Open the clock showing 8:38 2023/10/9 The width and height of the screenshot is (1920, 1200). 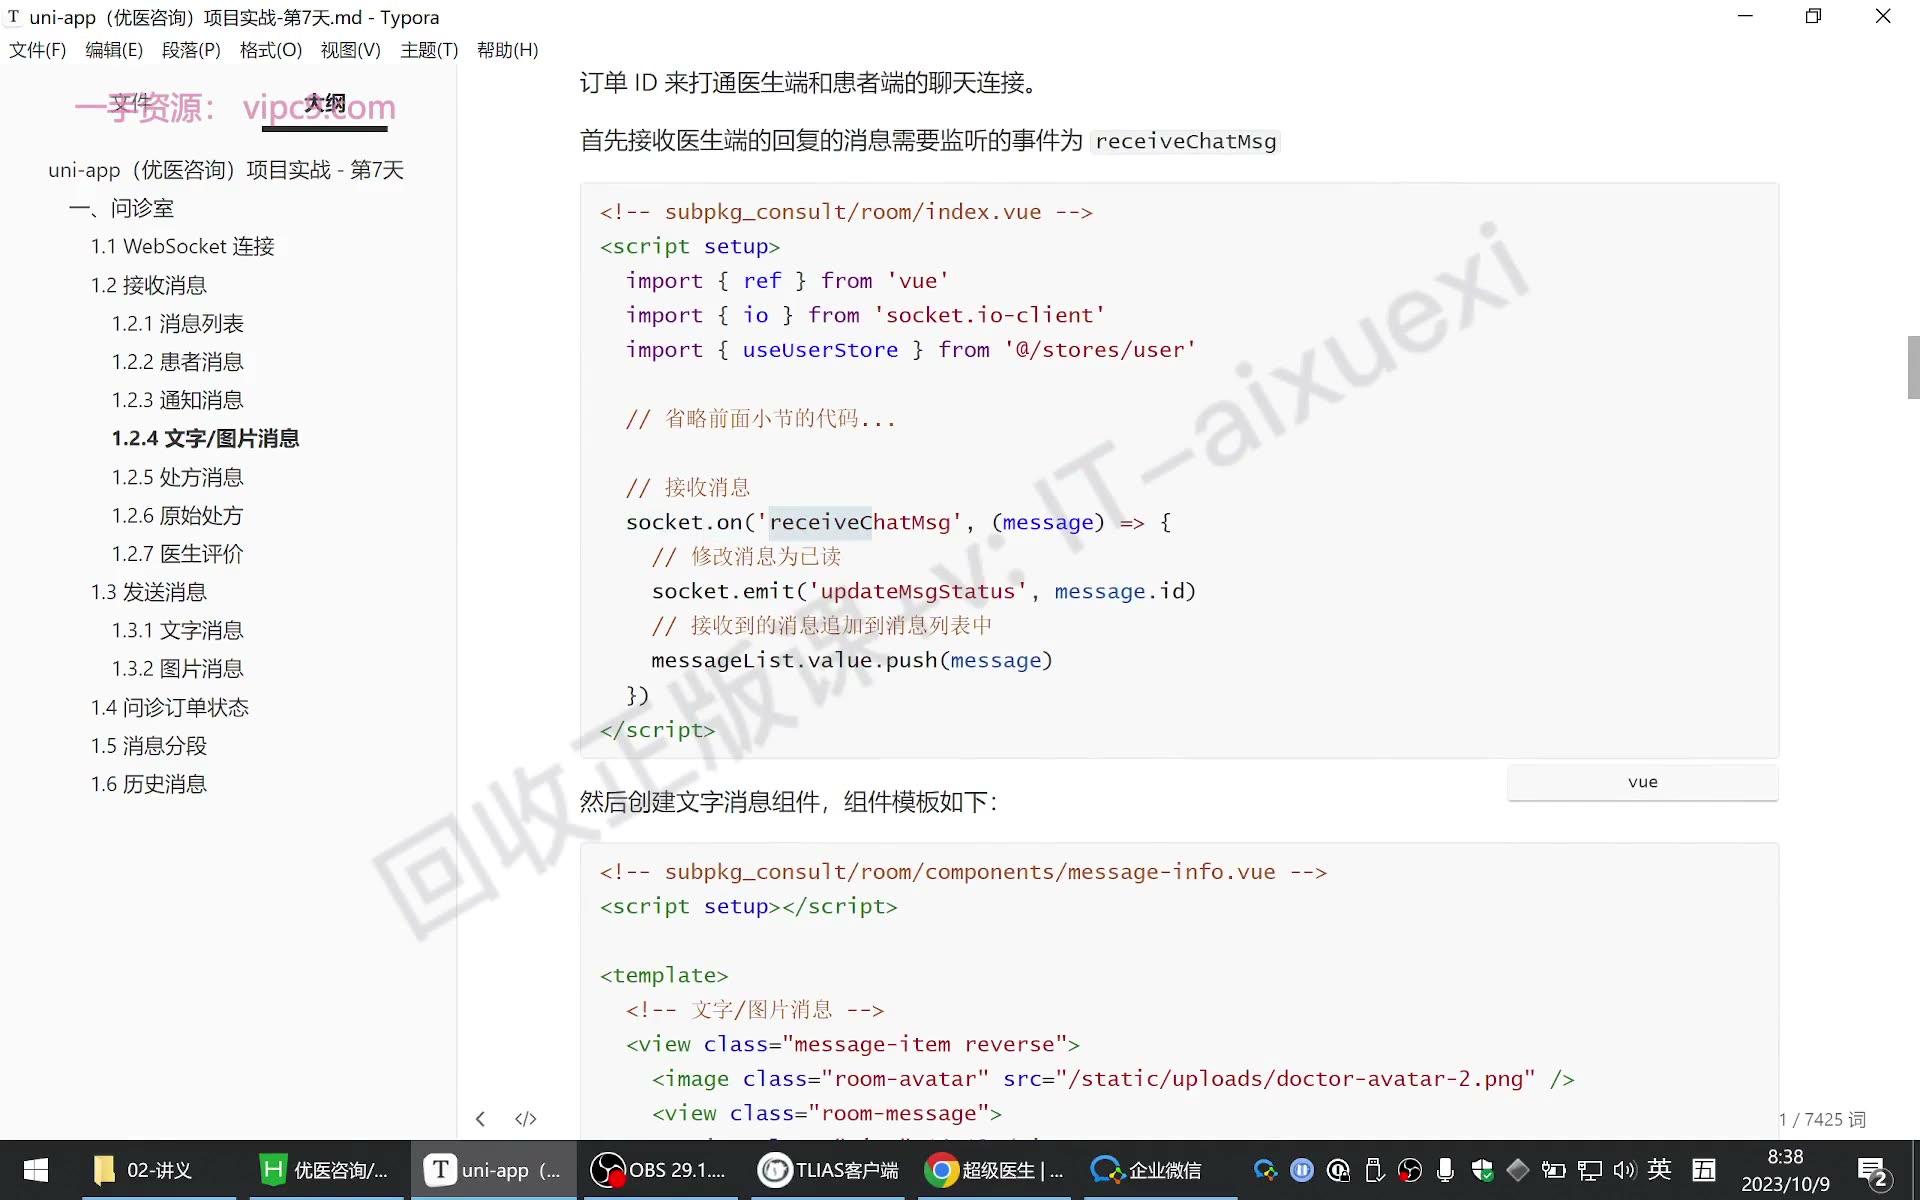1785,1170
